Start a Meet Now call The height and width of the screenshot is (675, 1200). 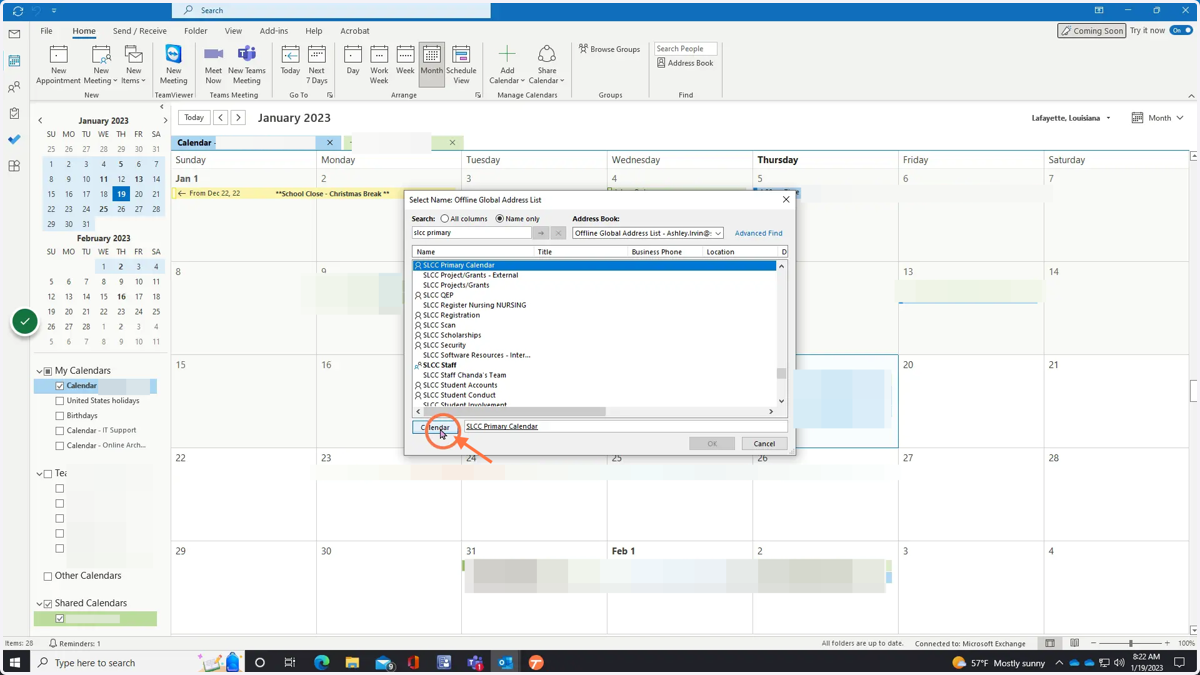pos(213,65)
